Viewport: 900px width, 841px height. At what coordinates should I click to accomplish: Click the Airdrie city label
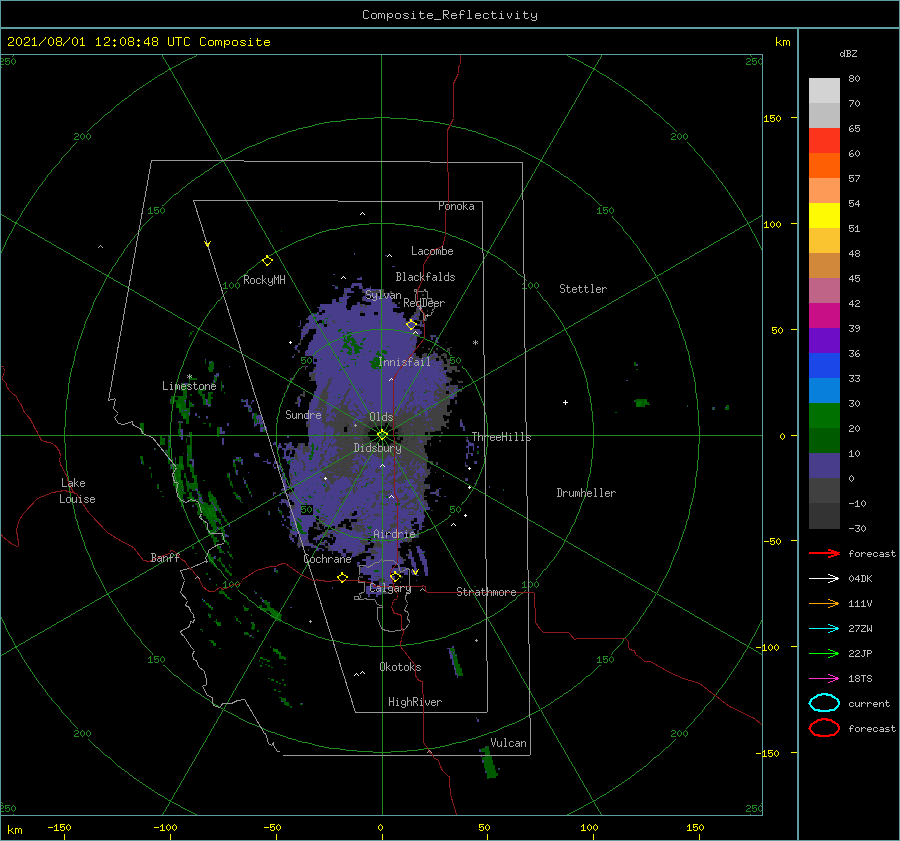394,534
